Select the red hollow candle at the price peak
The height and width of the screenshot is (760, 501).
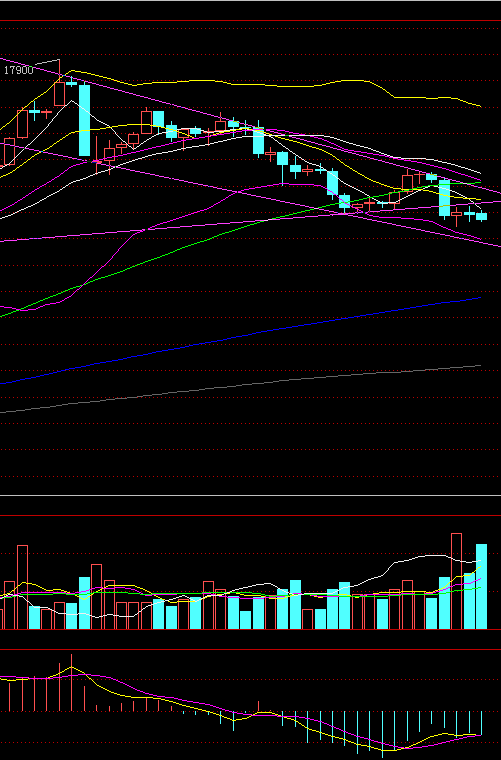(x=59, y=94)
